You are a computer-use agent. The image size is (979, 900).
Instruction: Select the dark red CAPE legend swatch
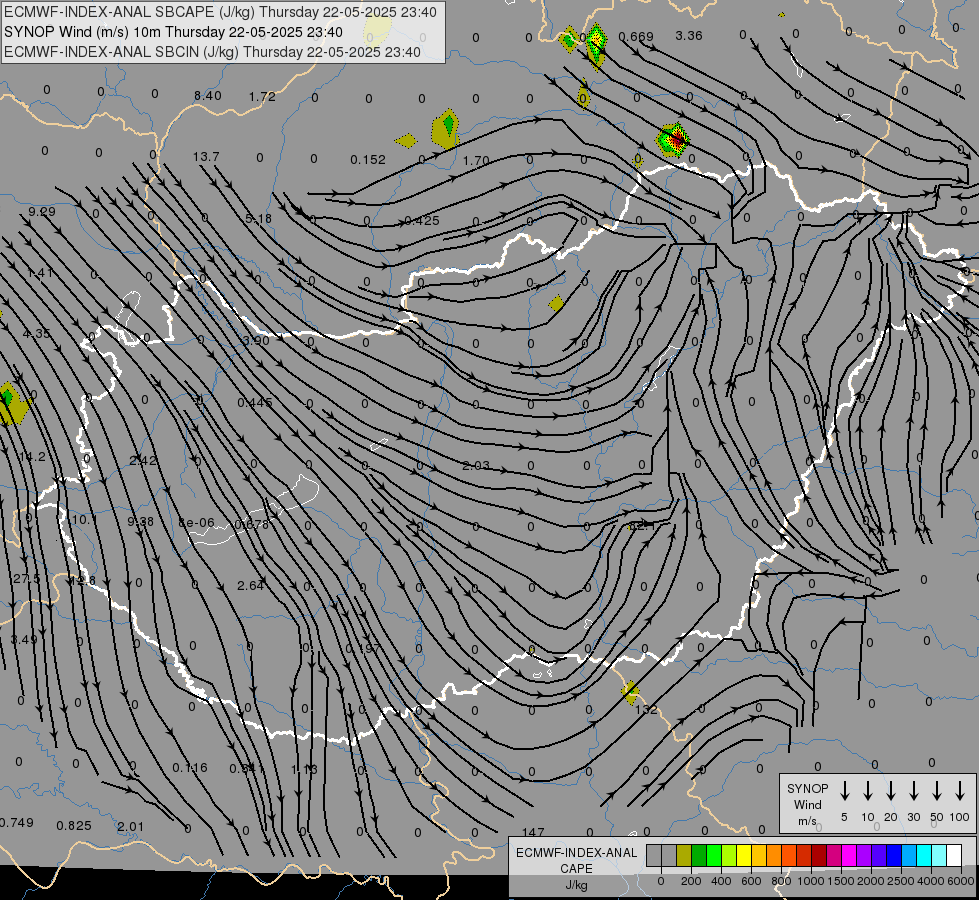pyautogui.click(x=819, y=856)
